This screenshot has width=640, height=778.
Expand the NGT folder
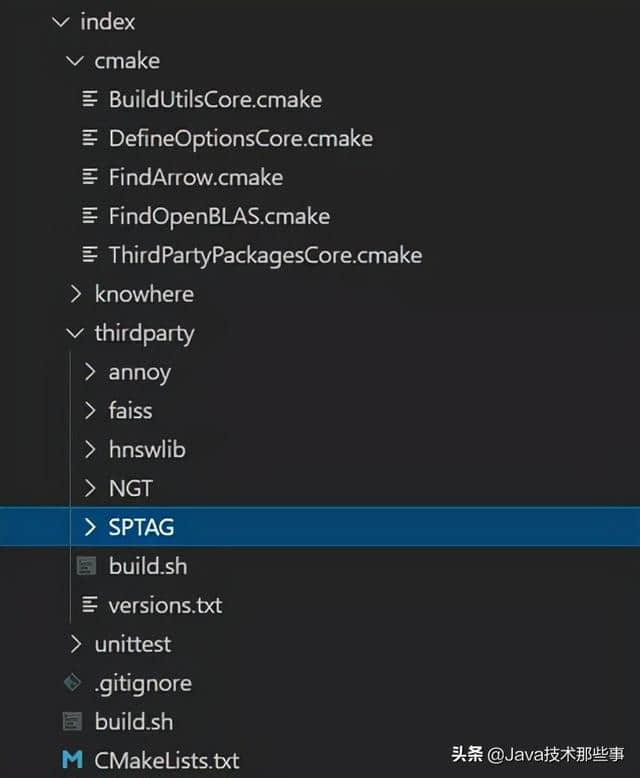pyautogui.click(x=91, y=488)
